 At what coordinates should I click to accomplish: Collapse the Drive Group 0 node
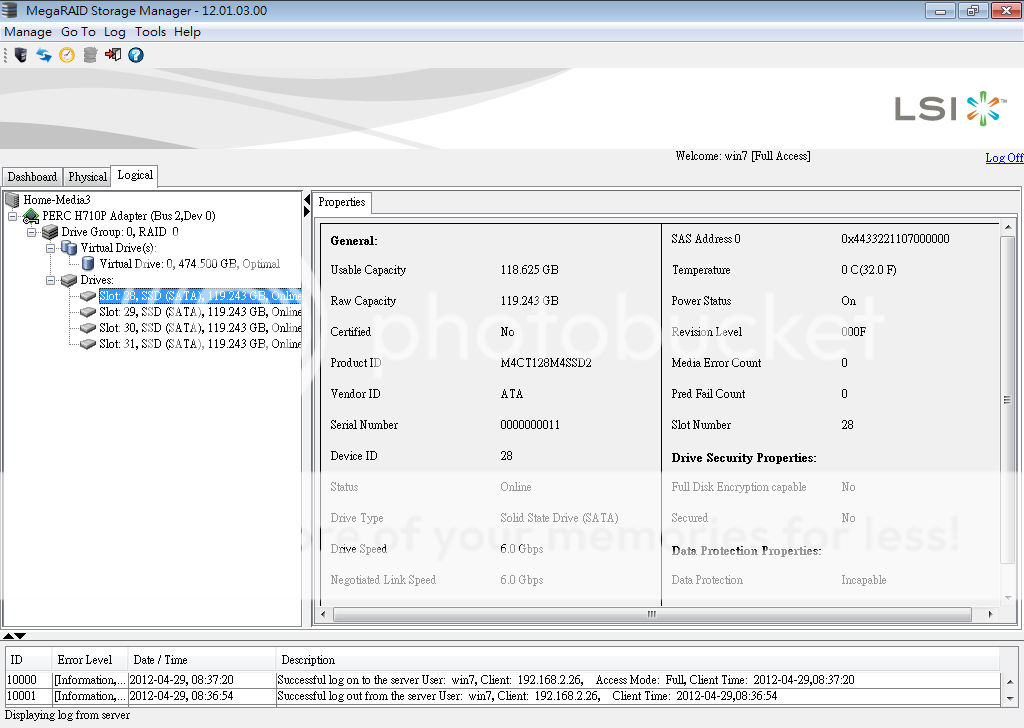(31, 232)
